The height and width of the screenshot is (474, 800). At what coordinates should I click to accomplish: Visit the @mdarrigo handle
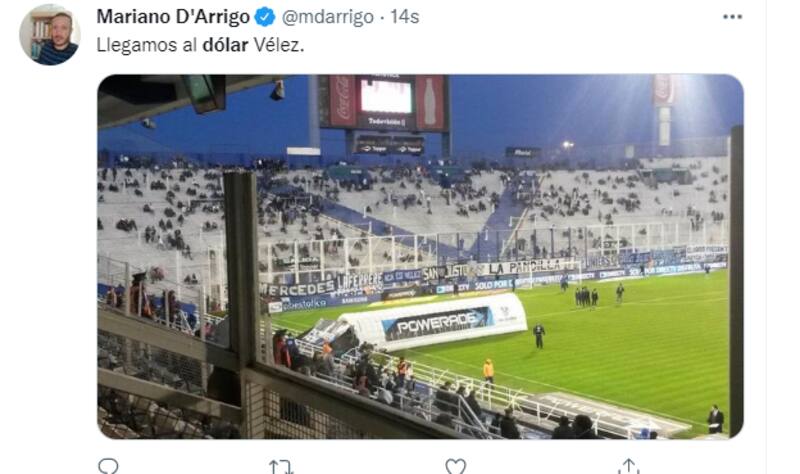point(328,17)
